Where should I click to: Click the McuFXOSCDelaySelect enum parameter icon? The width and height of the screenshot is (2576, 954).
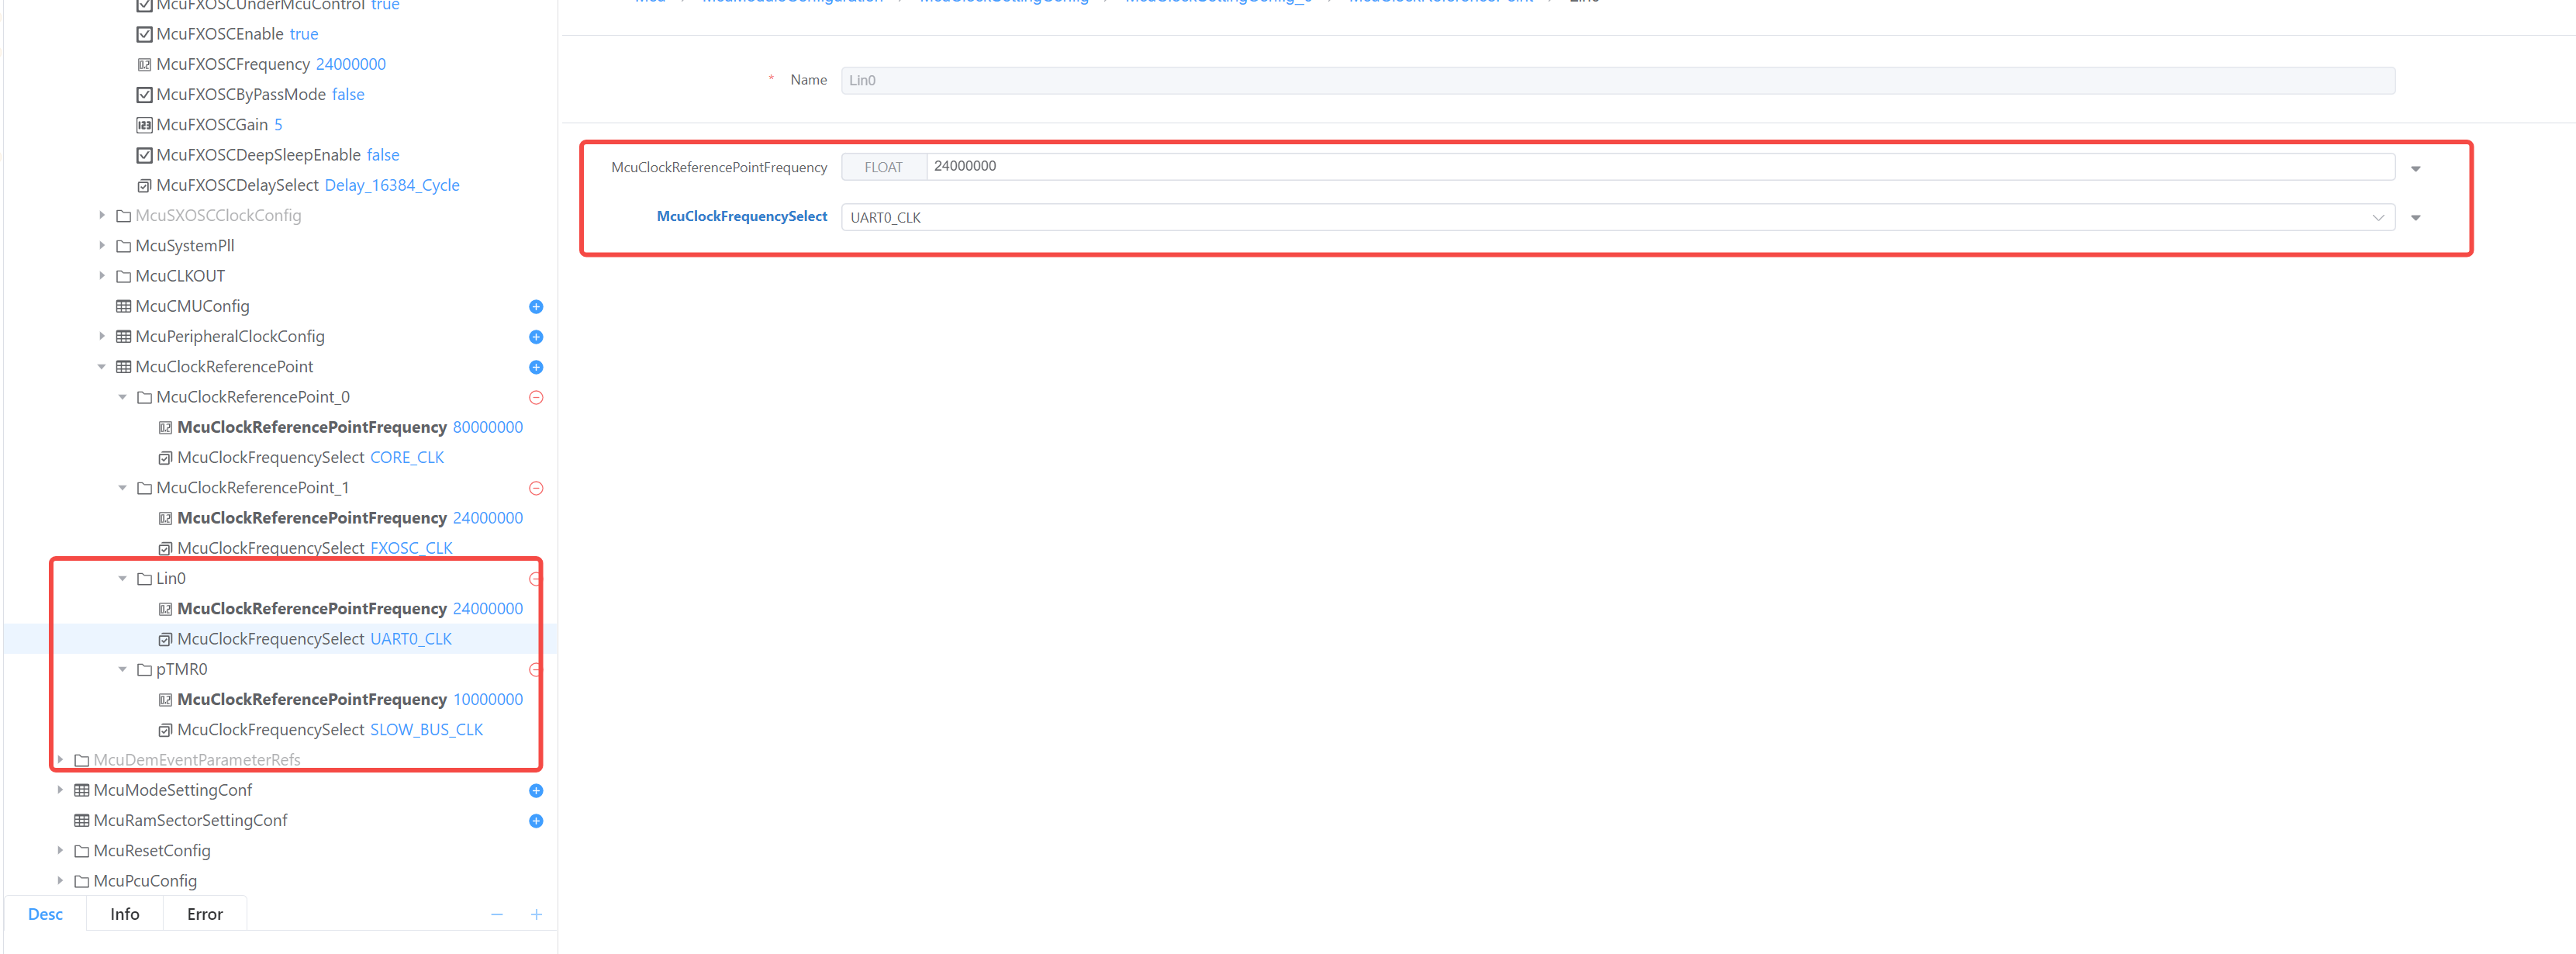(144, 185)
